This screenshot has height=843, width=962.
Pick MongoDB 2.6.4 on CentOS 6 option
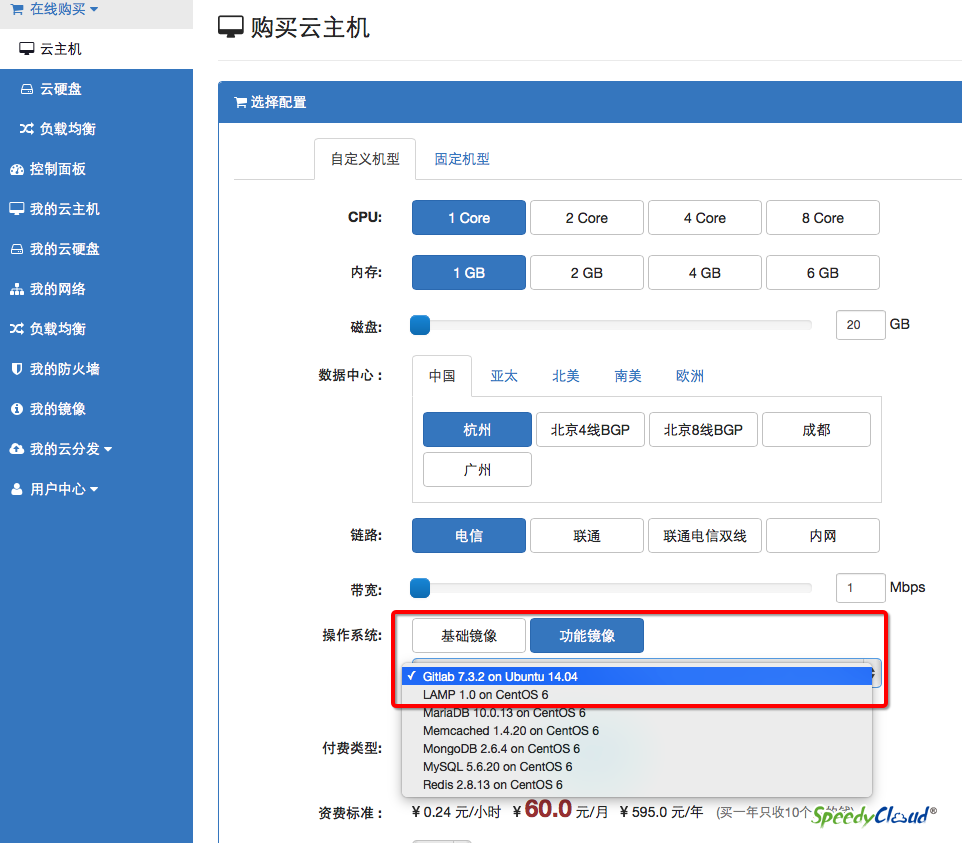click(x=637, y=749)
